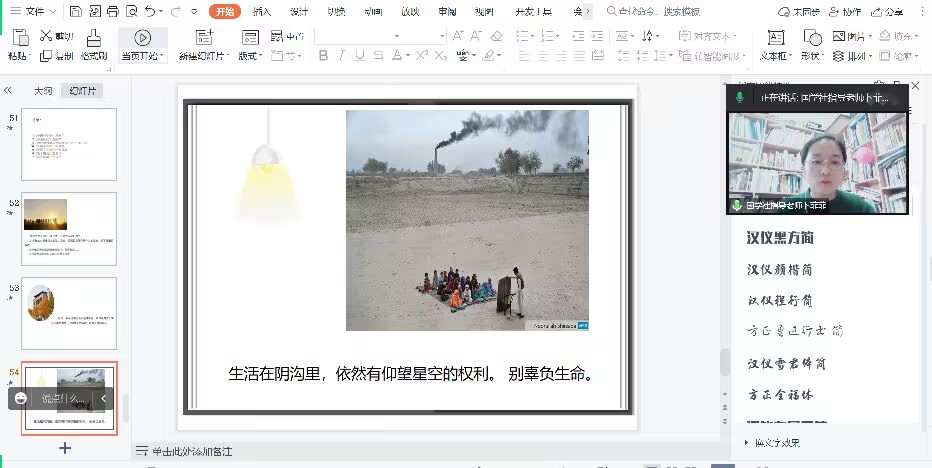The height and width of the screenshot is (468, 932).
Task: Open the Layout (版式) dropdown
Action: [x=248, y=56]
